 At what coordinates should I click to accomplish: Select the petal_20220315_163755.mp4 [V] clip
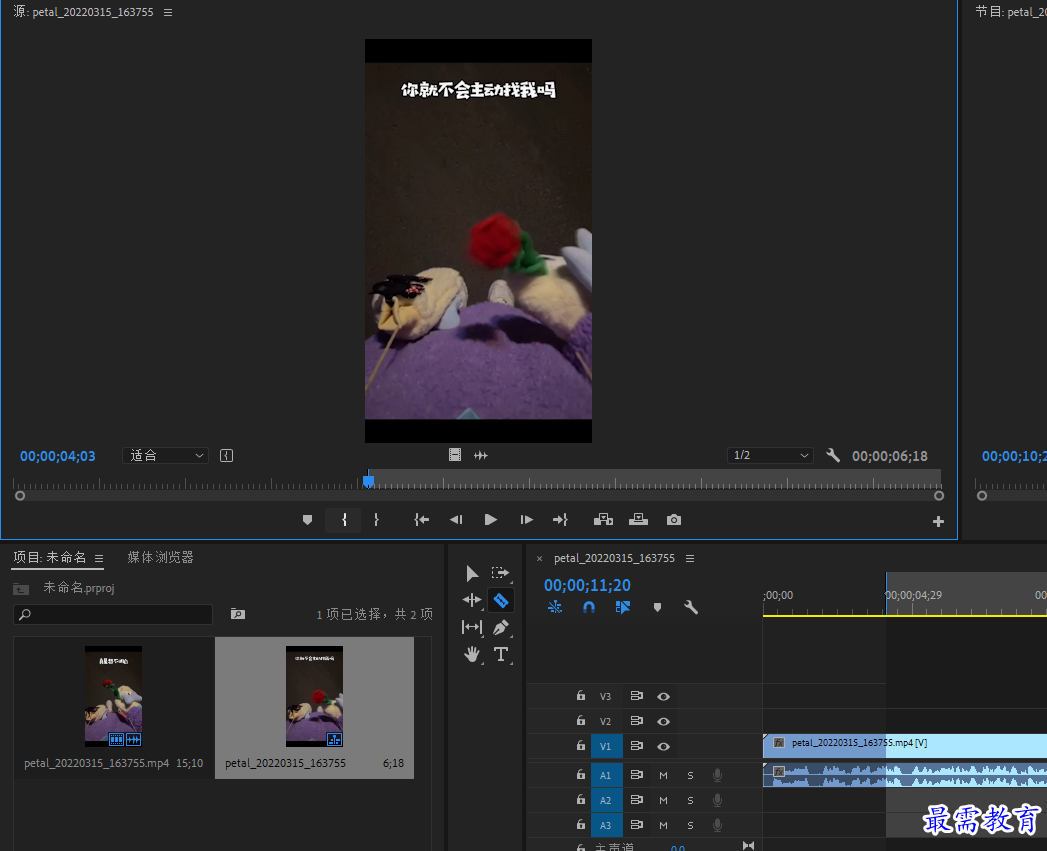coord(905,745)
